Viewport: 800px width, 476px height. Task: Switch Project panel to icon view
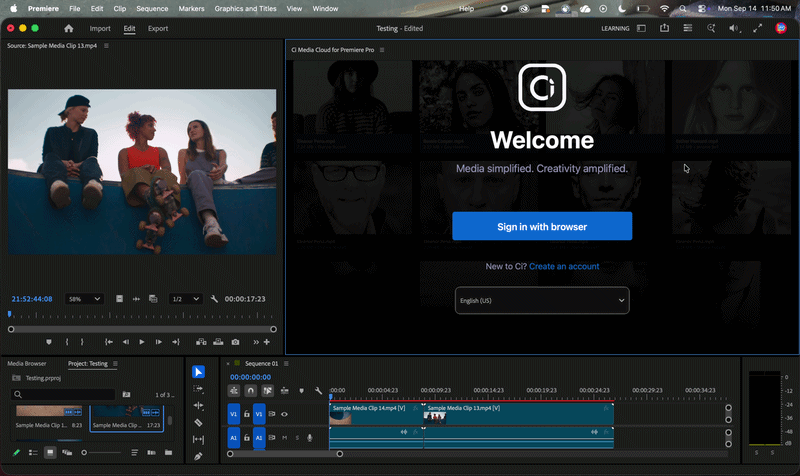pos(50,453)
